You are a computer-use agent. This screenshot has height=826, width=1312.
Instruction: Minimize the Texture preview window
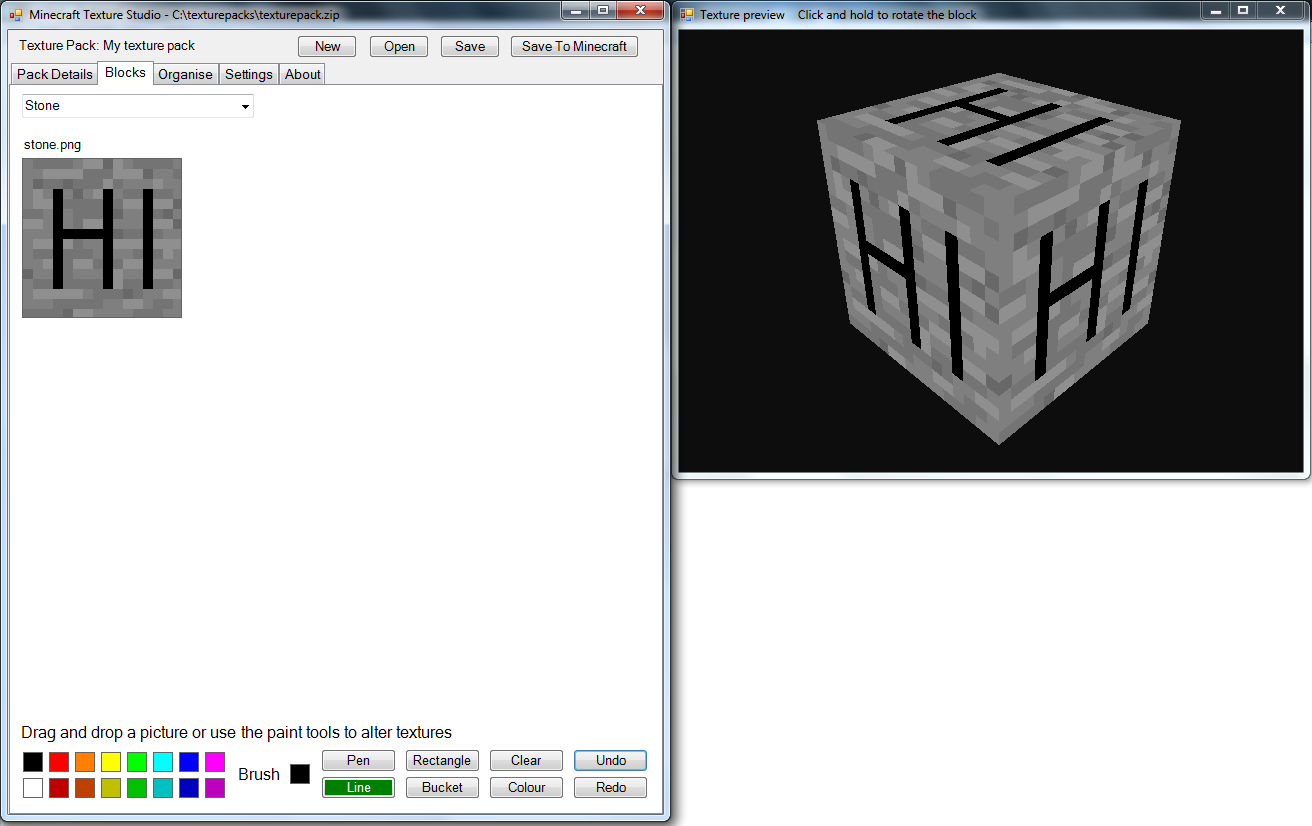pyautogui.click(x=1215, y=10)
